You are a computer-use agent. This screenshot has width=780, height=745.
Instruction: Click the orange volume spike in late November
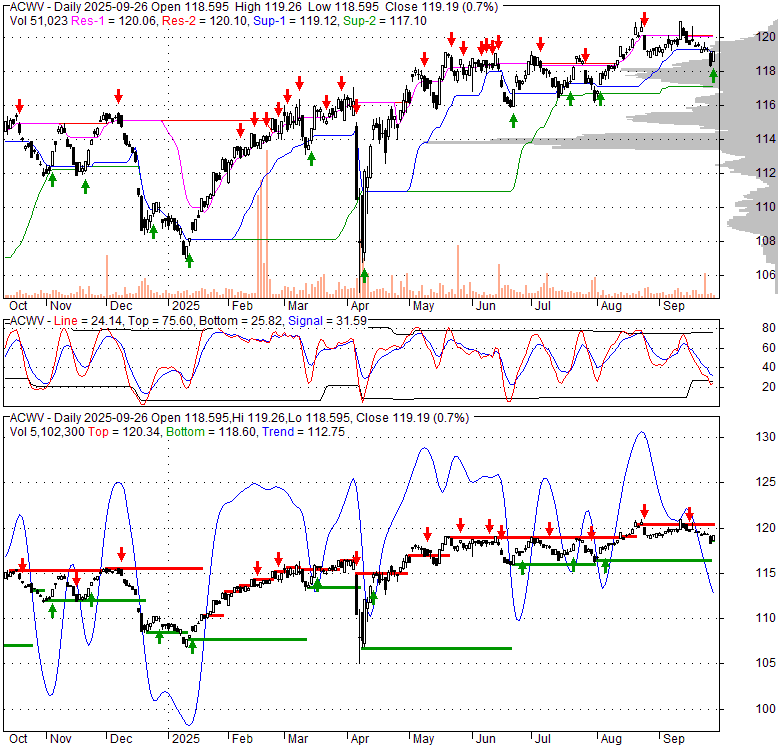[x=106, y=276]
